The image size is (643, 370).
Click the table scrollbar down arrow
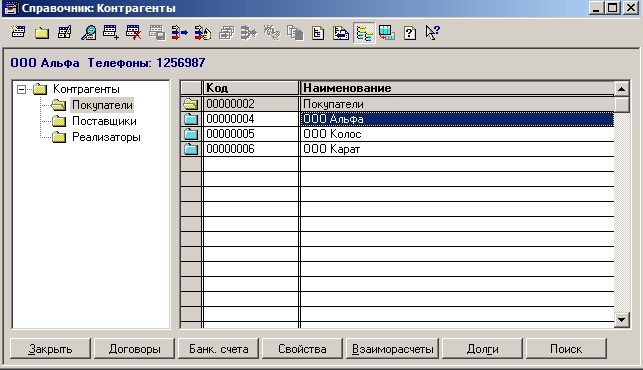coord(622,320)
